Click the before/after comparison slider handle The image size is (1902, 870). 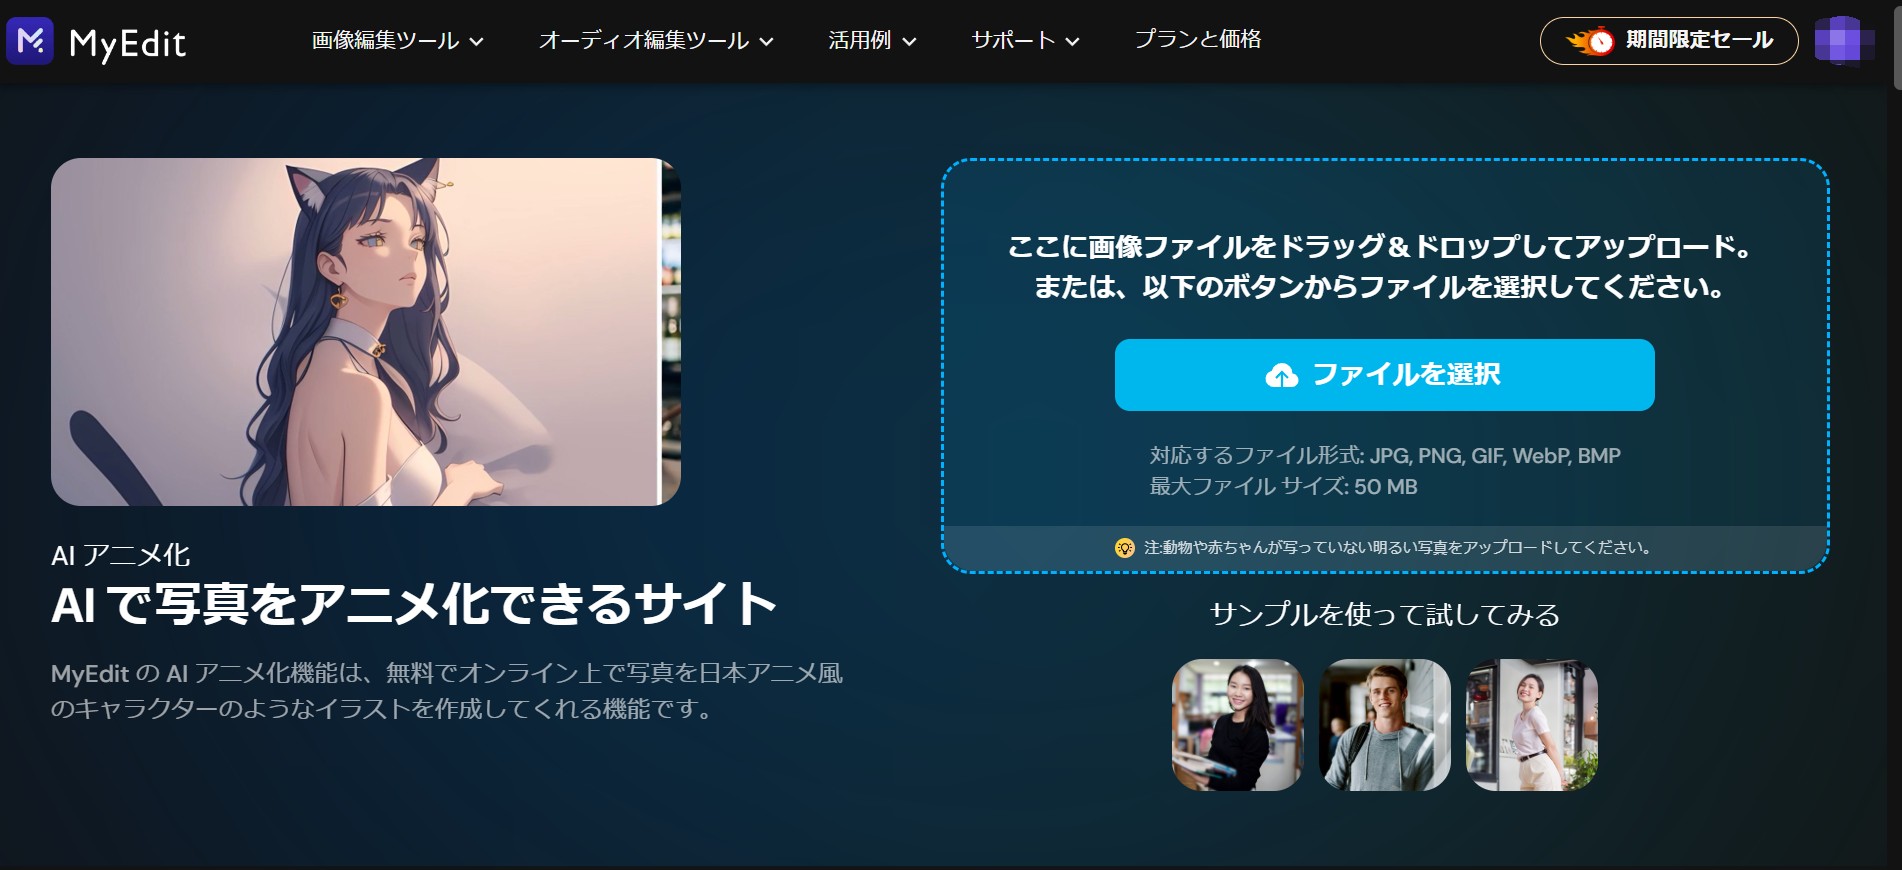pos(660,332)
